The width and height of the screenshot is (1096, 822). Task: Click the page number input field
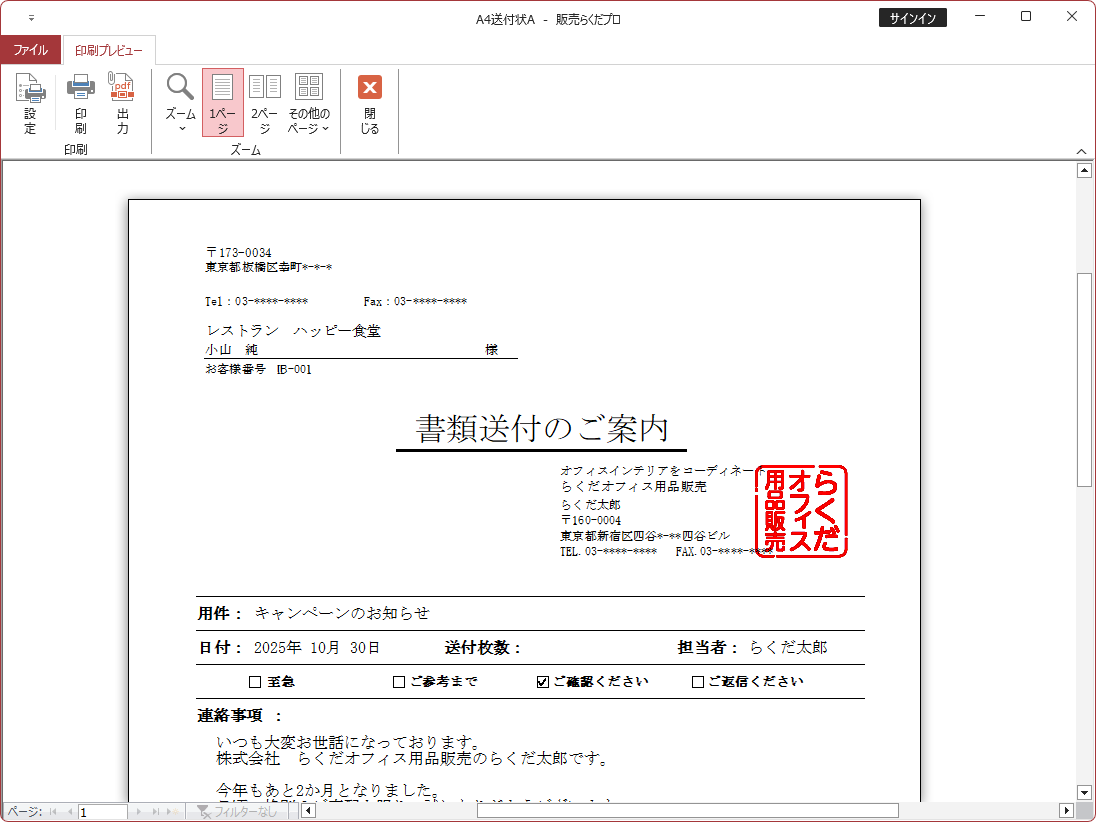tap(102, 812)
